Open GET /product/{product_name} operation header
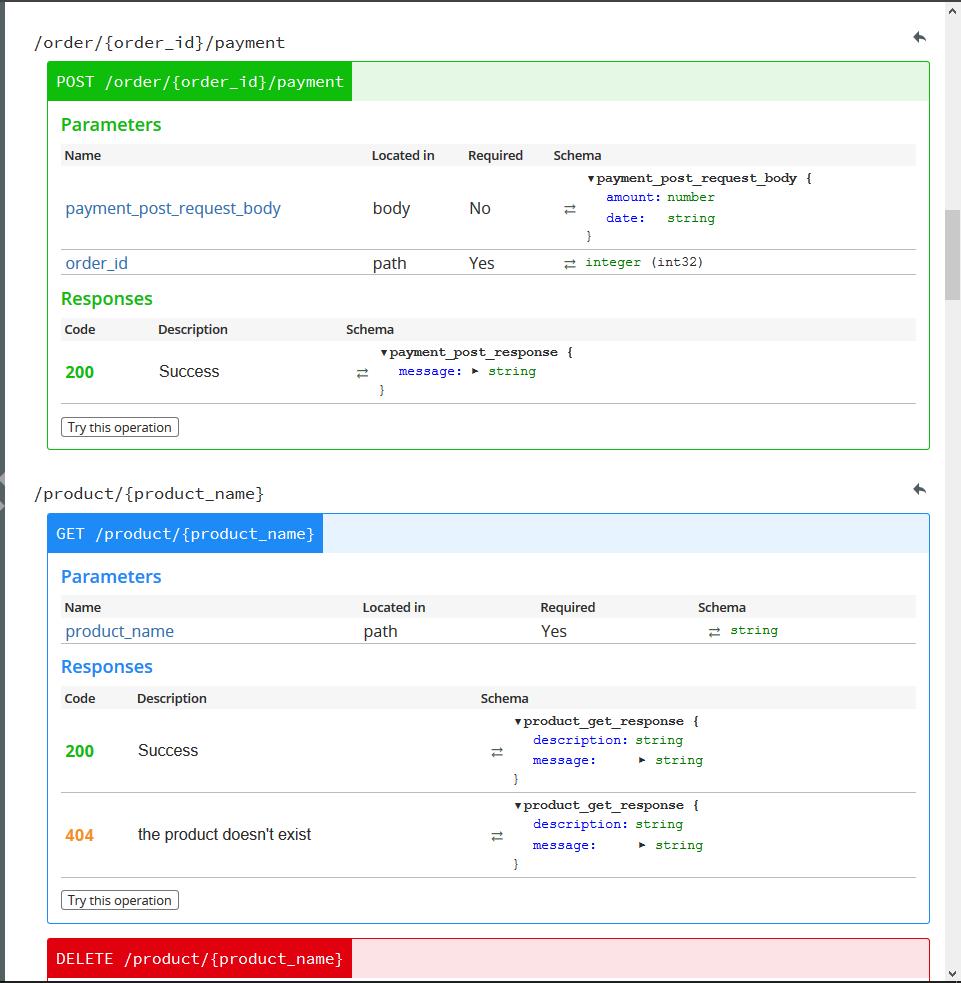The width and height of the screenshot is (961, 983). (x=185, y=534)
